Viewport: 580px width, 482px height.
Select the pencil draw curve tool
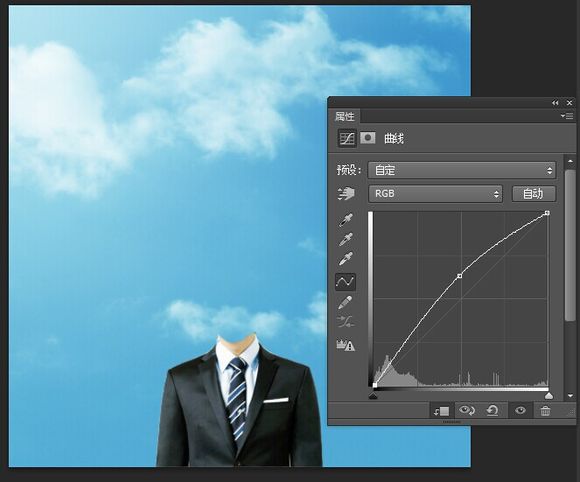pyautogui.click(x=345, y=303)
